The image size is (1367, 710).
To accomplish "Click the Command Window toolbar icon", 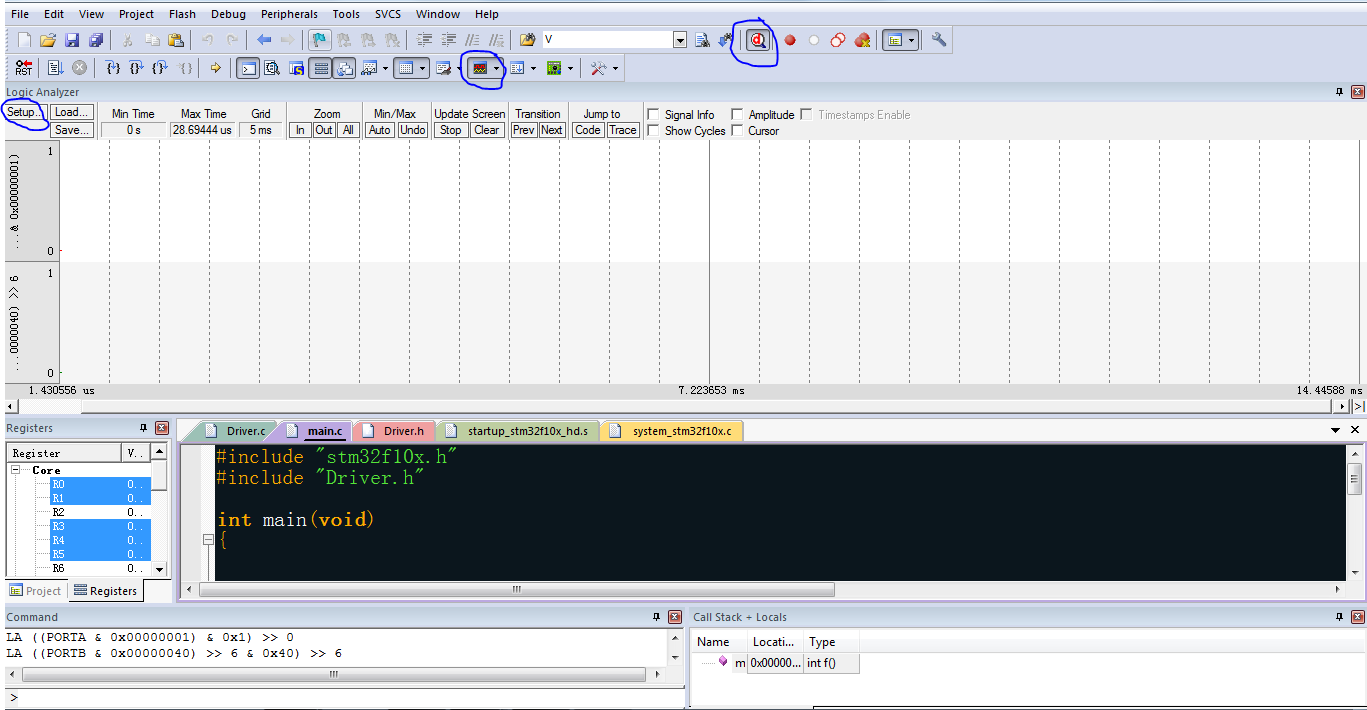I will 246,68.
